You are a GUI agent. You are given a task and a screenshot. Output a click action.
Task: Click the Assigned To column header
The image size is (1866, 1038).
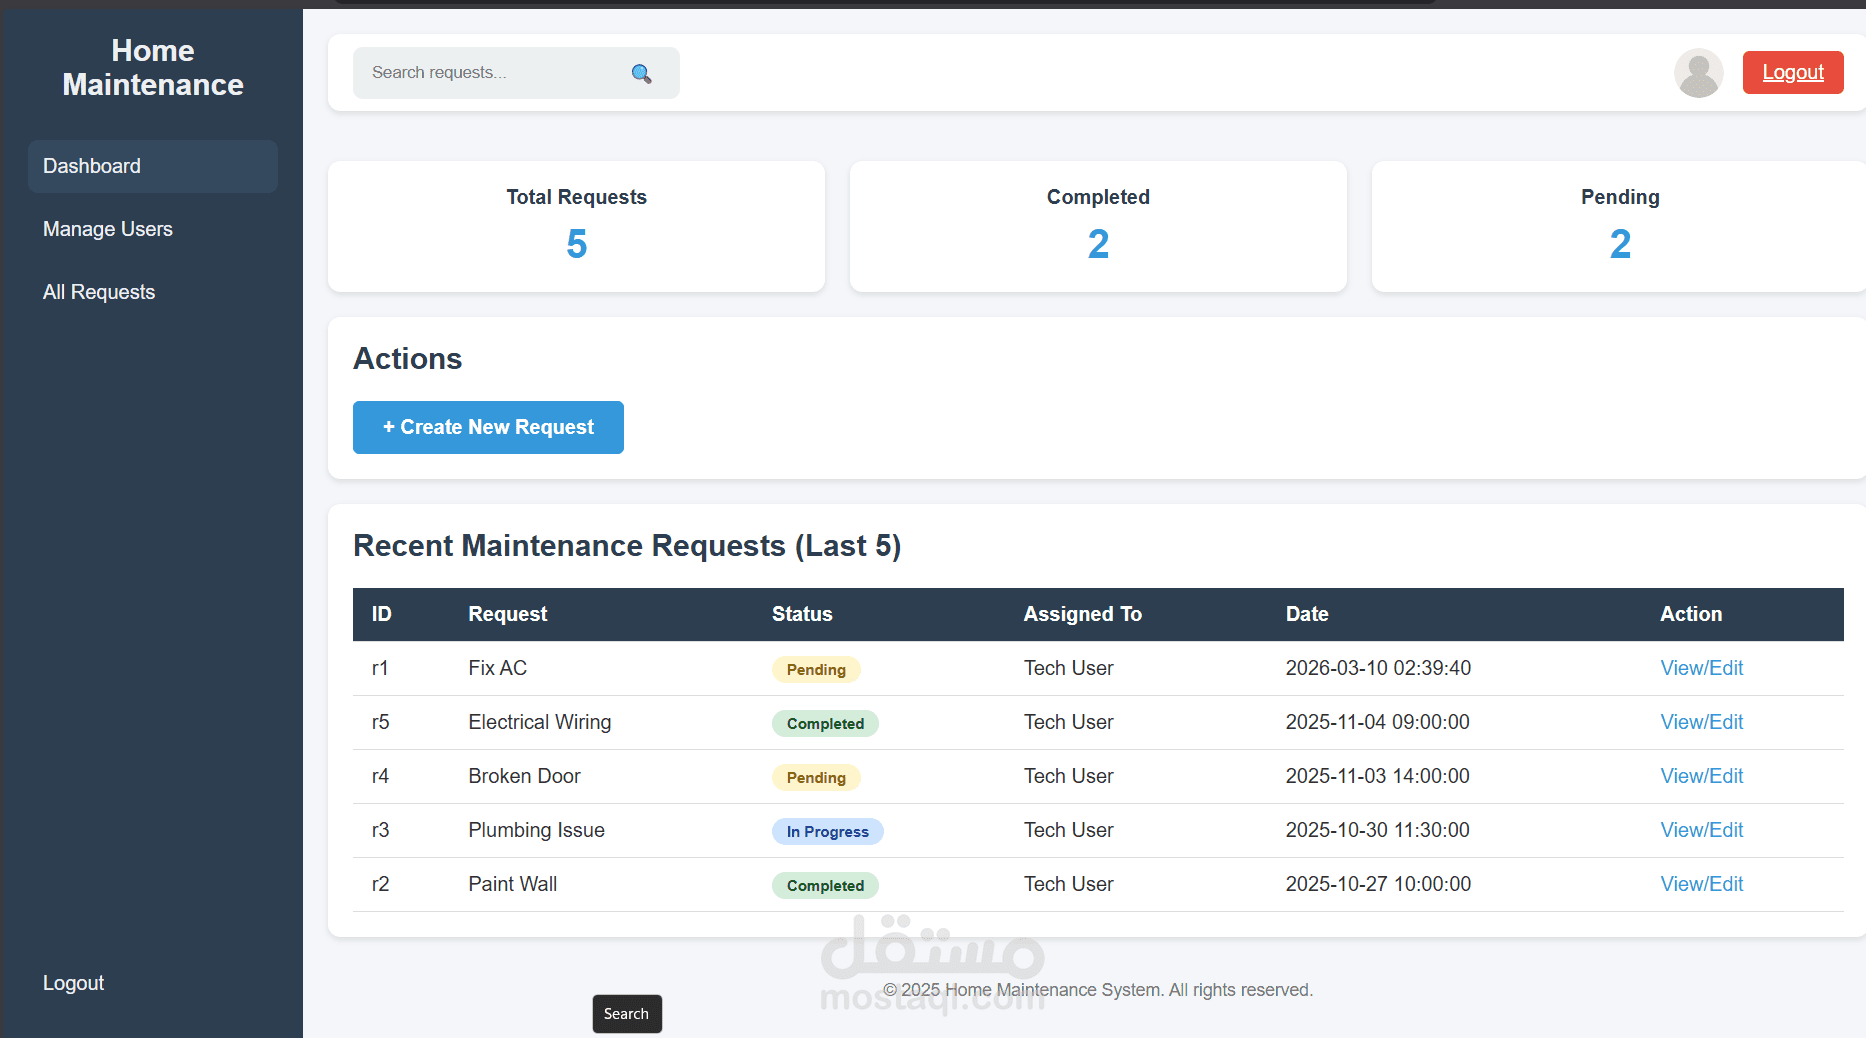[x=1082, y=614]
